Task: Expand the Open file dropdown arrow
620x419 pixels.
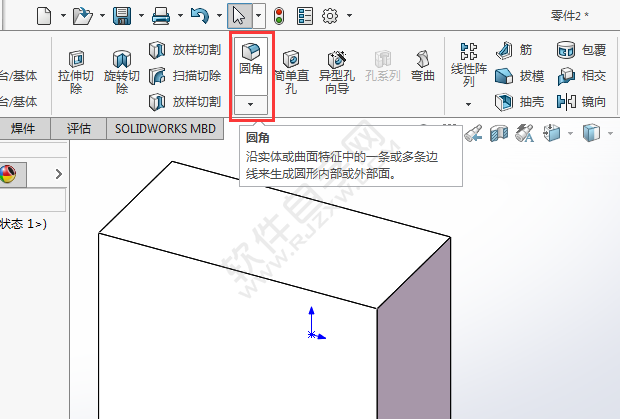Action: (102, 16)
